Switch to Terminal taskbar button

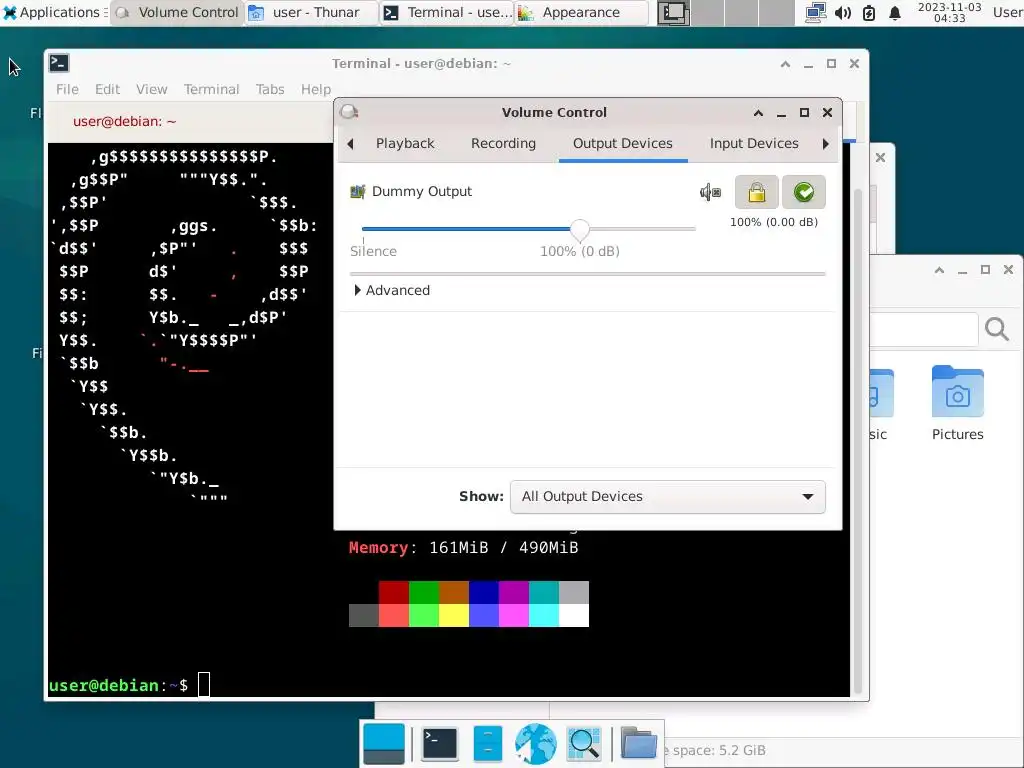pos(447,12)
